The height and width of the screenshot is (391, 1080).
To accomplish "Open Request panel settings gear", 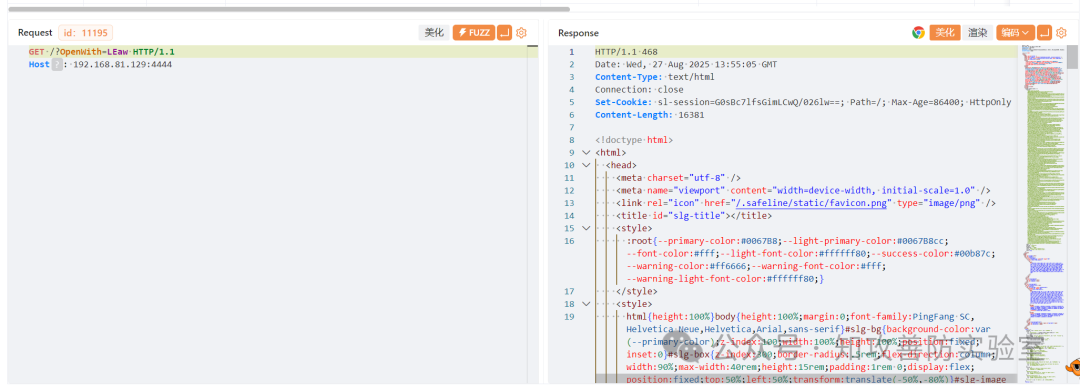I will (521, 32).
